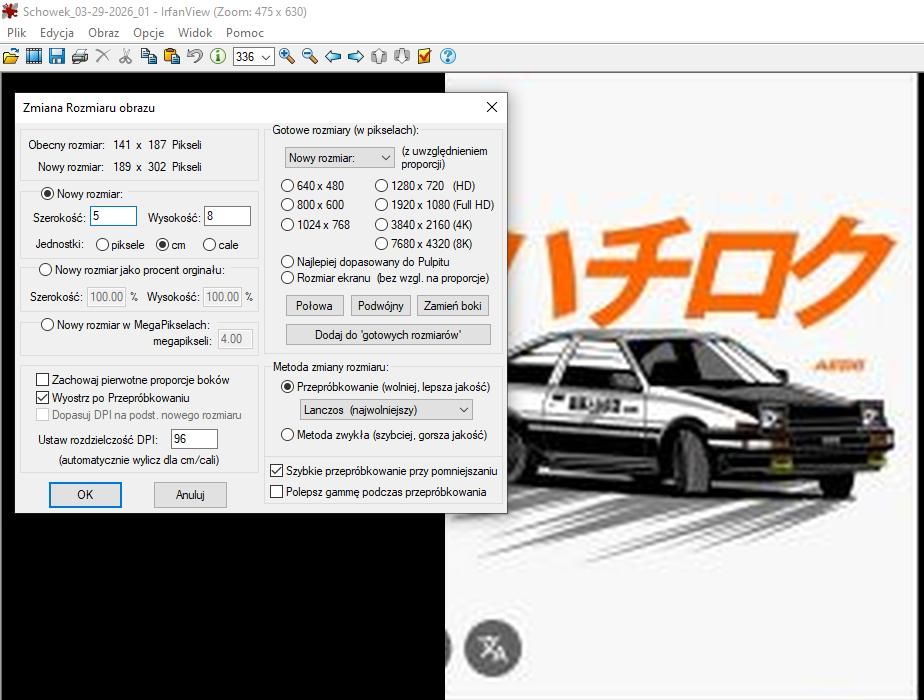Click the Zamień boki button

point(453,306)
